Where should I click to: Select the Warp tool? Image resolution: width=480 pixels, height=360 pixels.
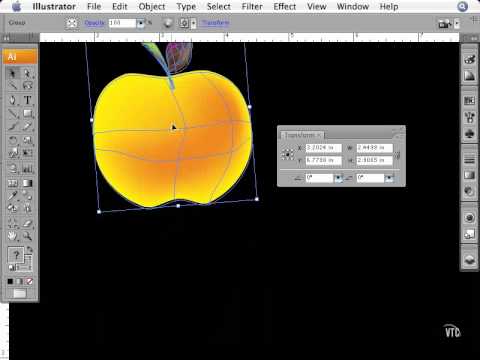[x=13, y=153]
